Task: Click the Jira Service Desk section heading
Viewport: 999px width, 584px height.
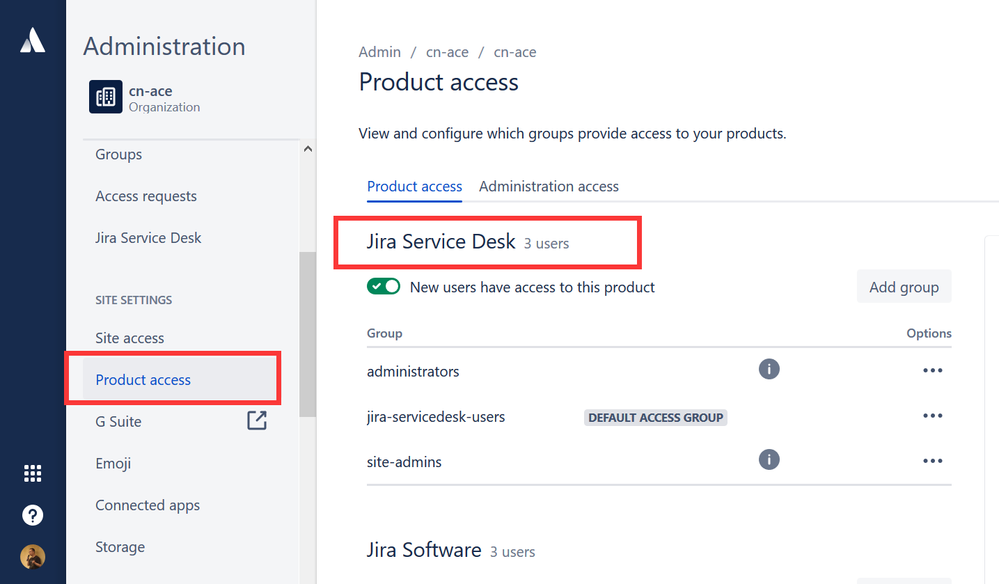Action: point(441,241)
